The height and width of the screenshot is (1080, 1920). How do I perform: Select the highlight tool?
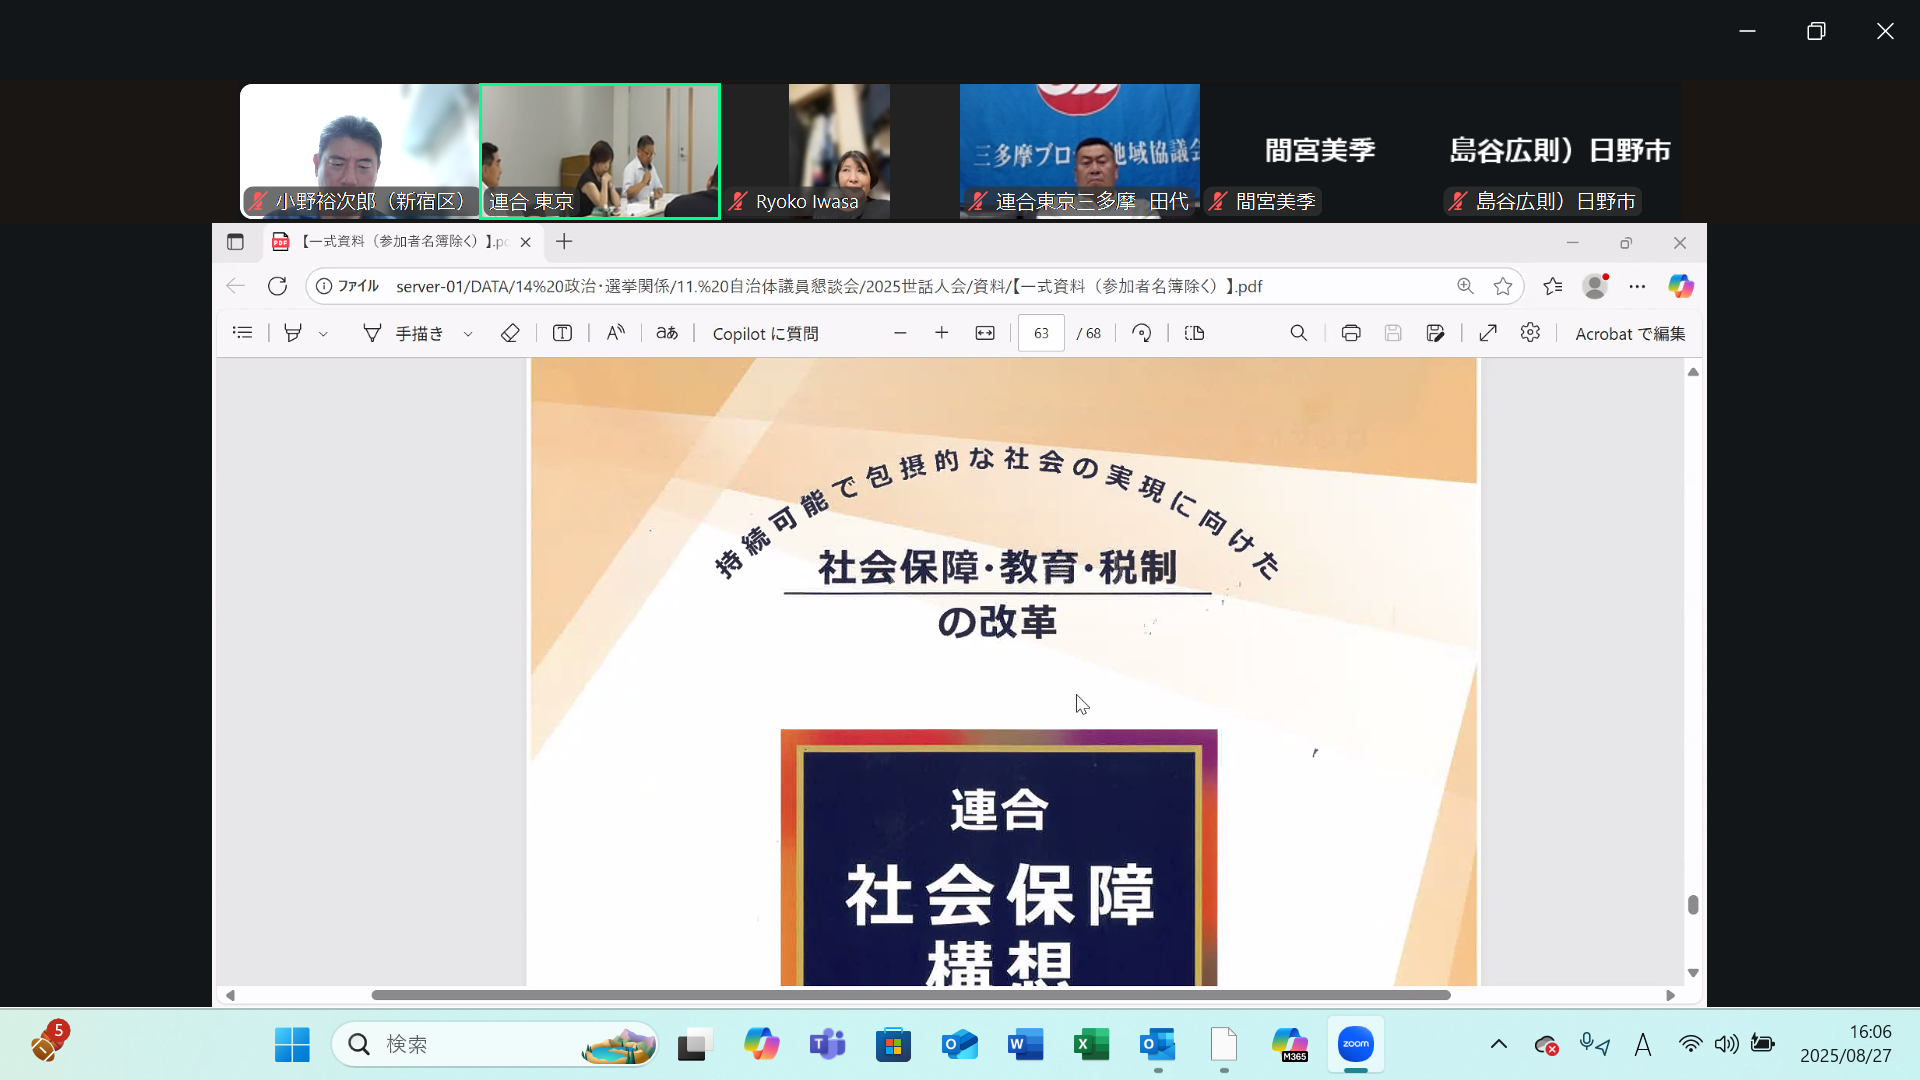(x=292, y=333)
